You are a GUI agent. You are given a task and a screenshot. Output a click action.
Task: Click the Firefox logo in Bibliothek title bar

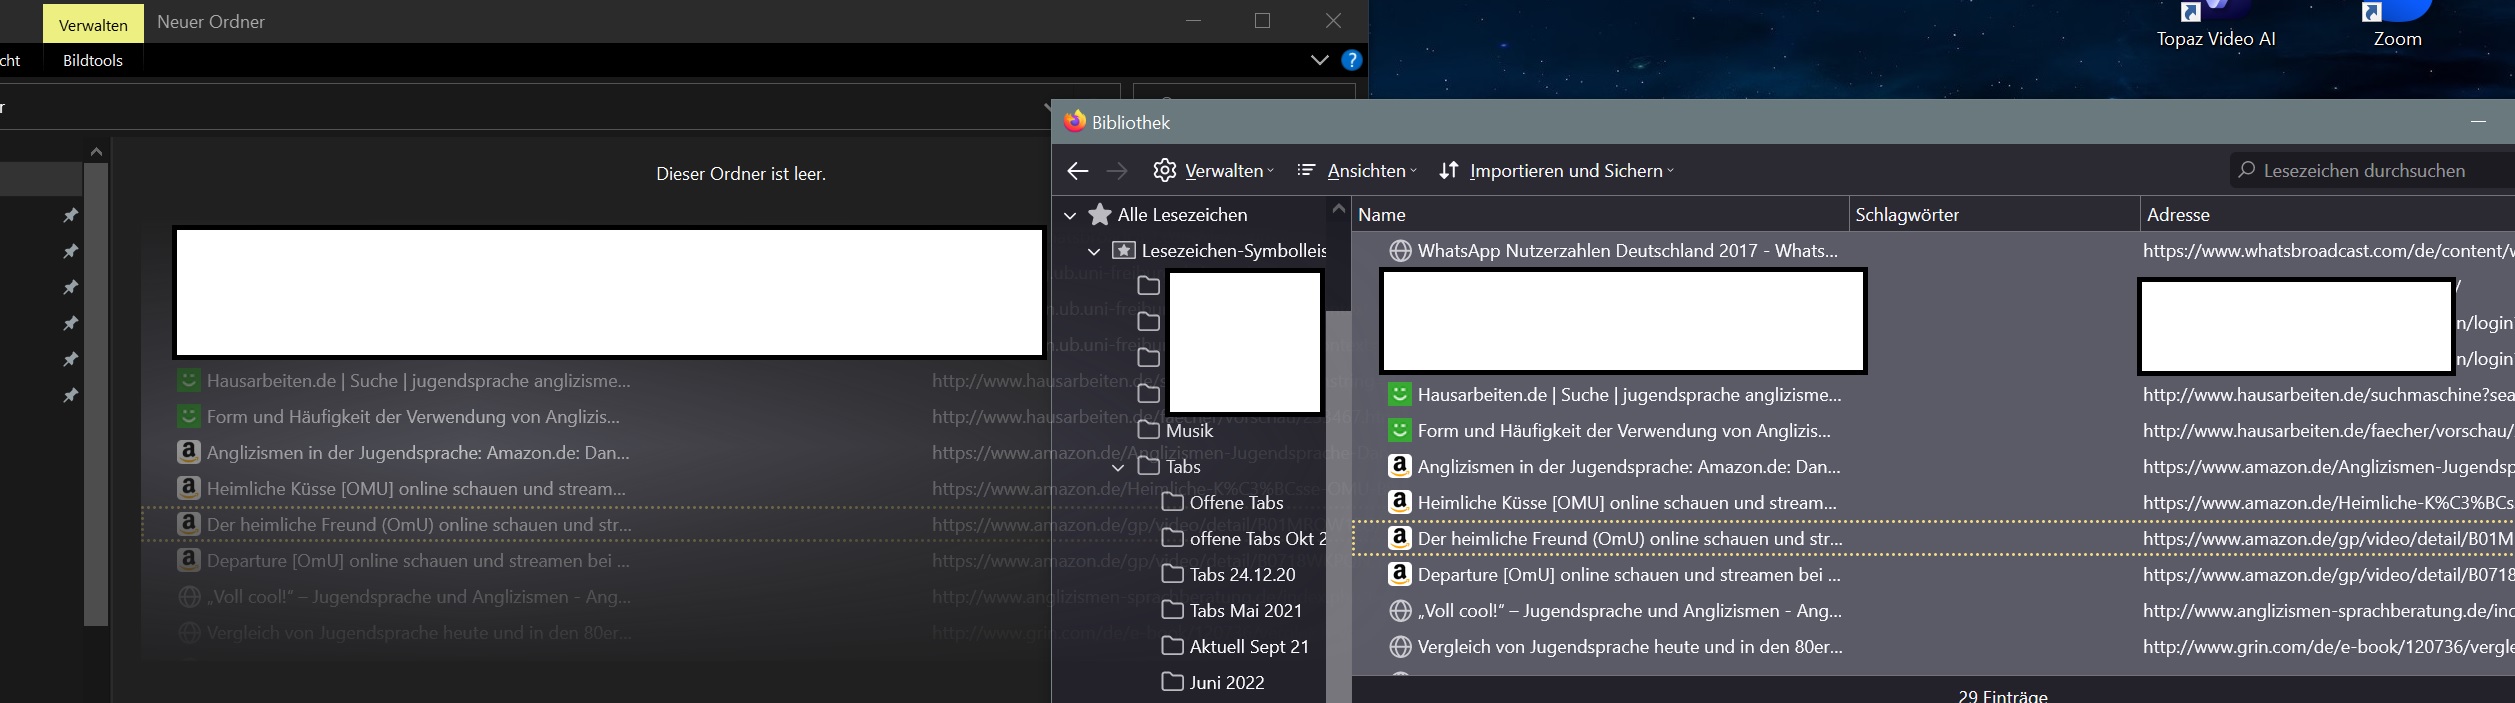[1075, 121]
